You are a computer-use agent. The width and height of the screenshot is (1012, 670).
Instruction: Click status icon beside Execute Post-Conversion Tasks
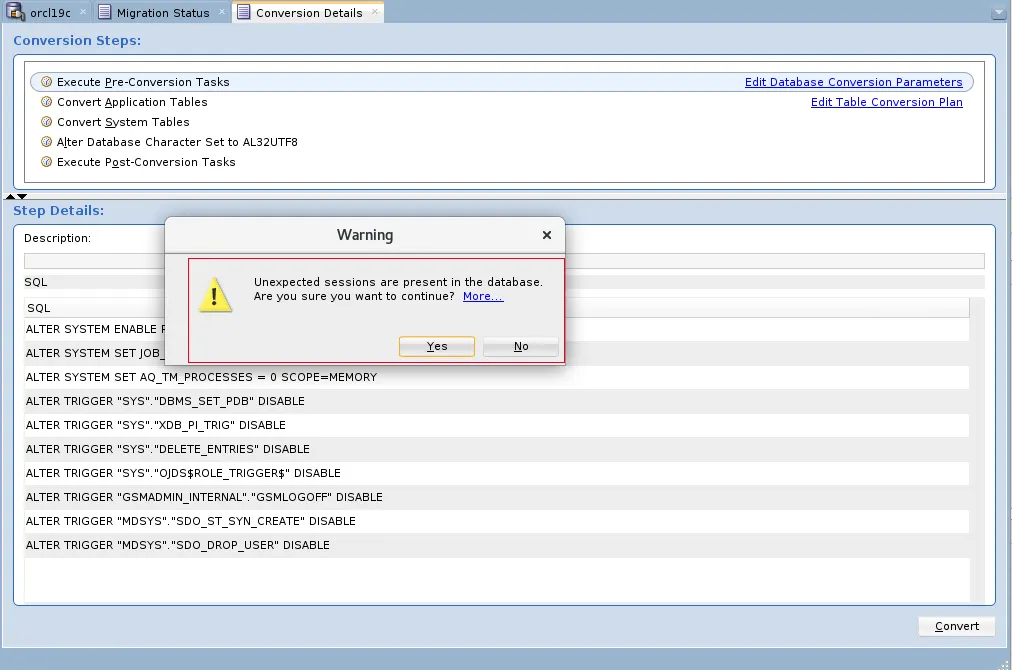pyautogui.click(x=46, y=162)
